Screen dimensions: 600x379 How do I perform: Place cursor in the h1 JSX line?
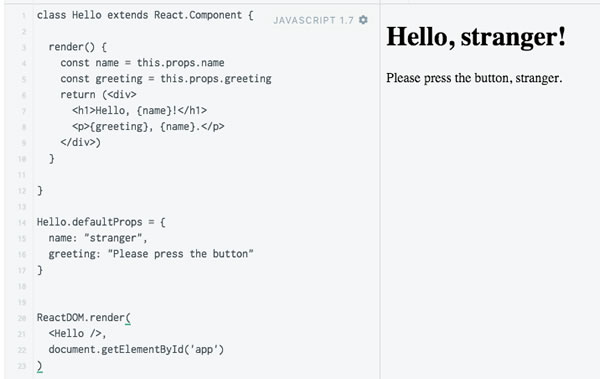pos(140,111)
